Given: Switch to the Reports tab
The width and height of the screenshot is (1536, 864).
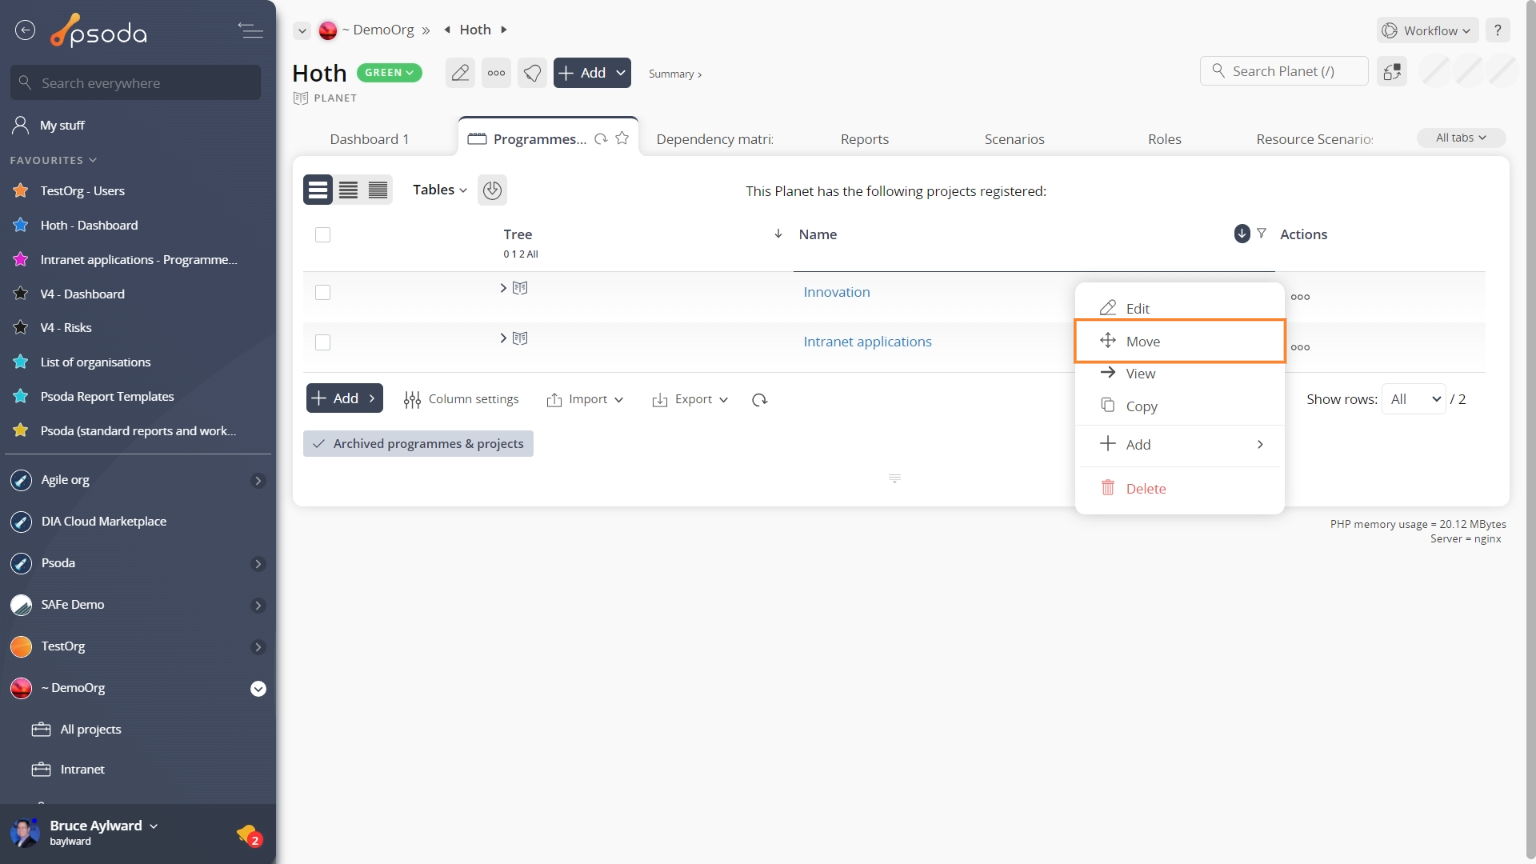Looking at the screenshot, I should [865, 139].
